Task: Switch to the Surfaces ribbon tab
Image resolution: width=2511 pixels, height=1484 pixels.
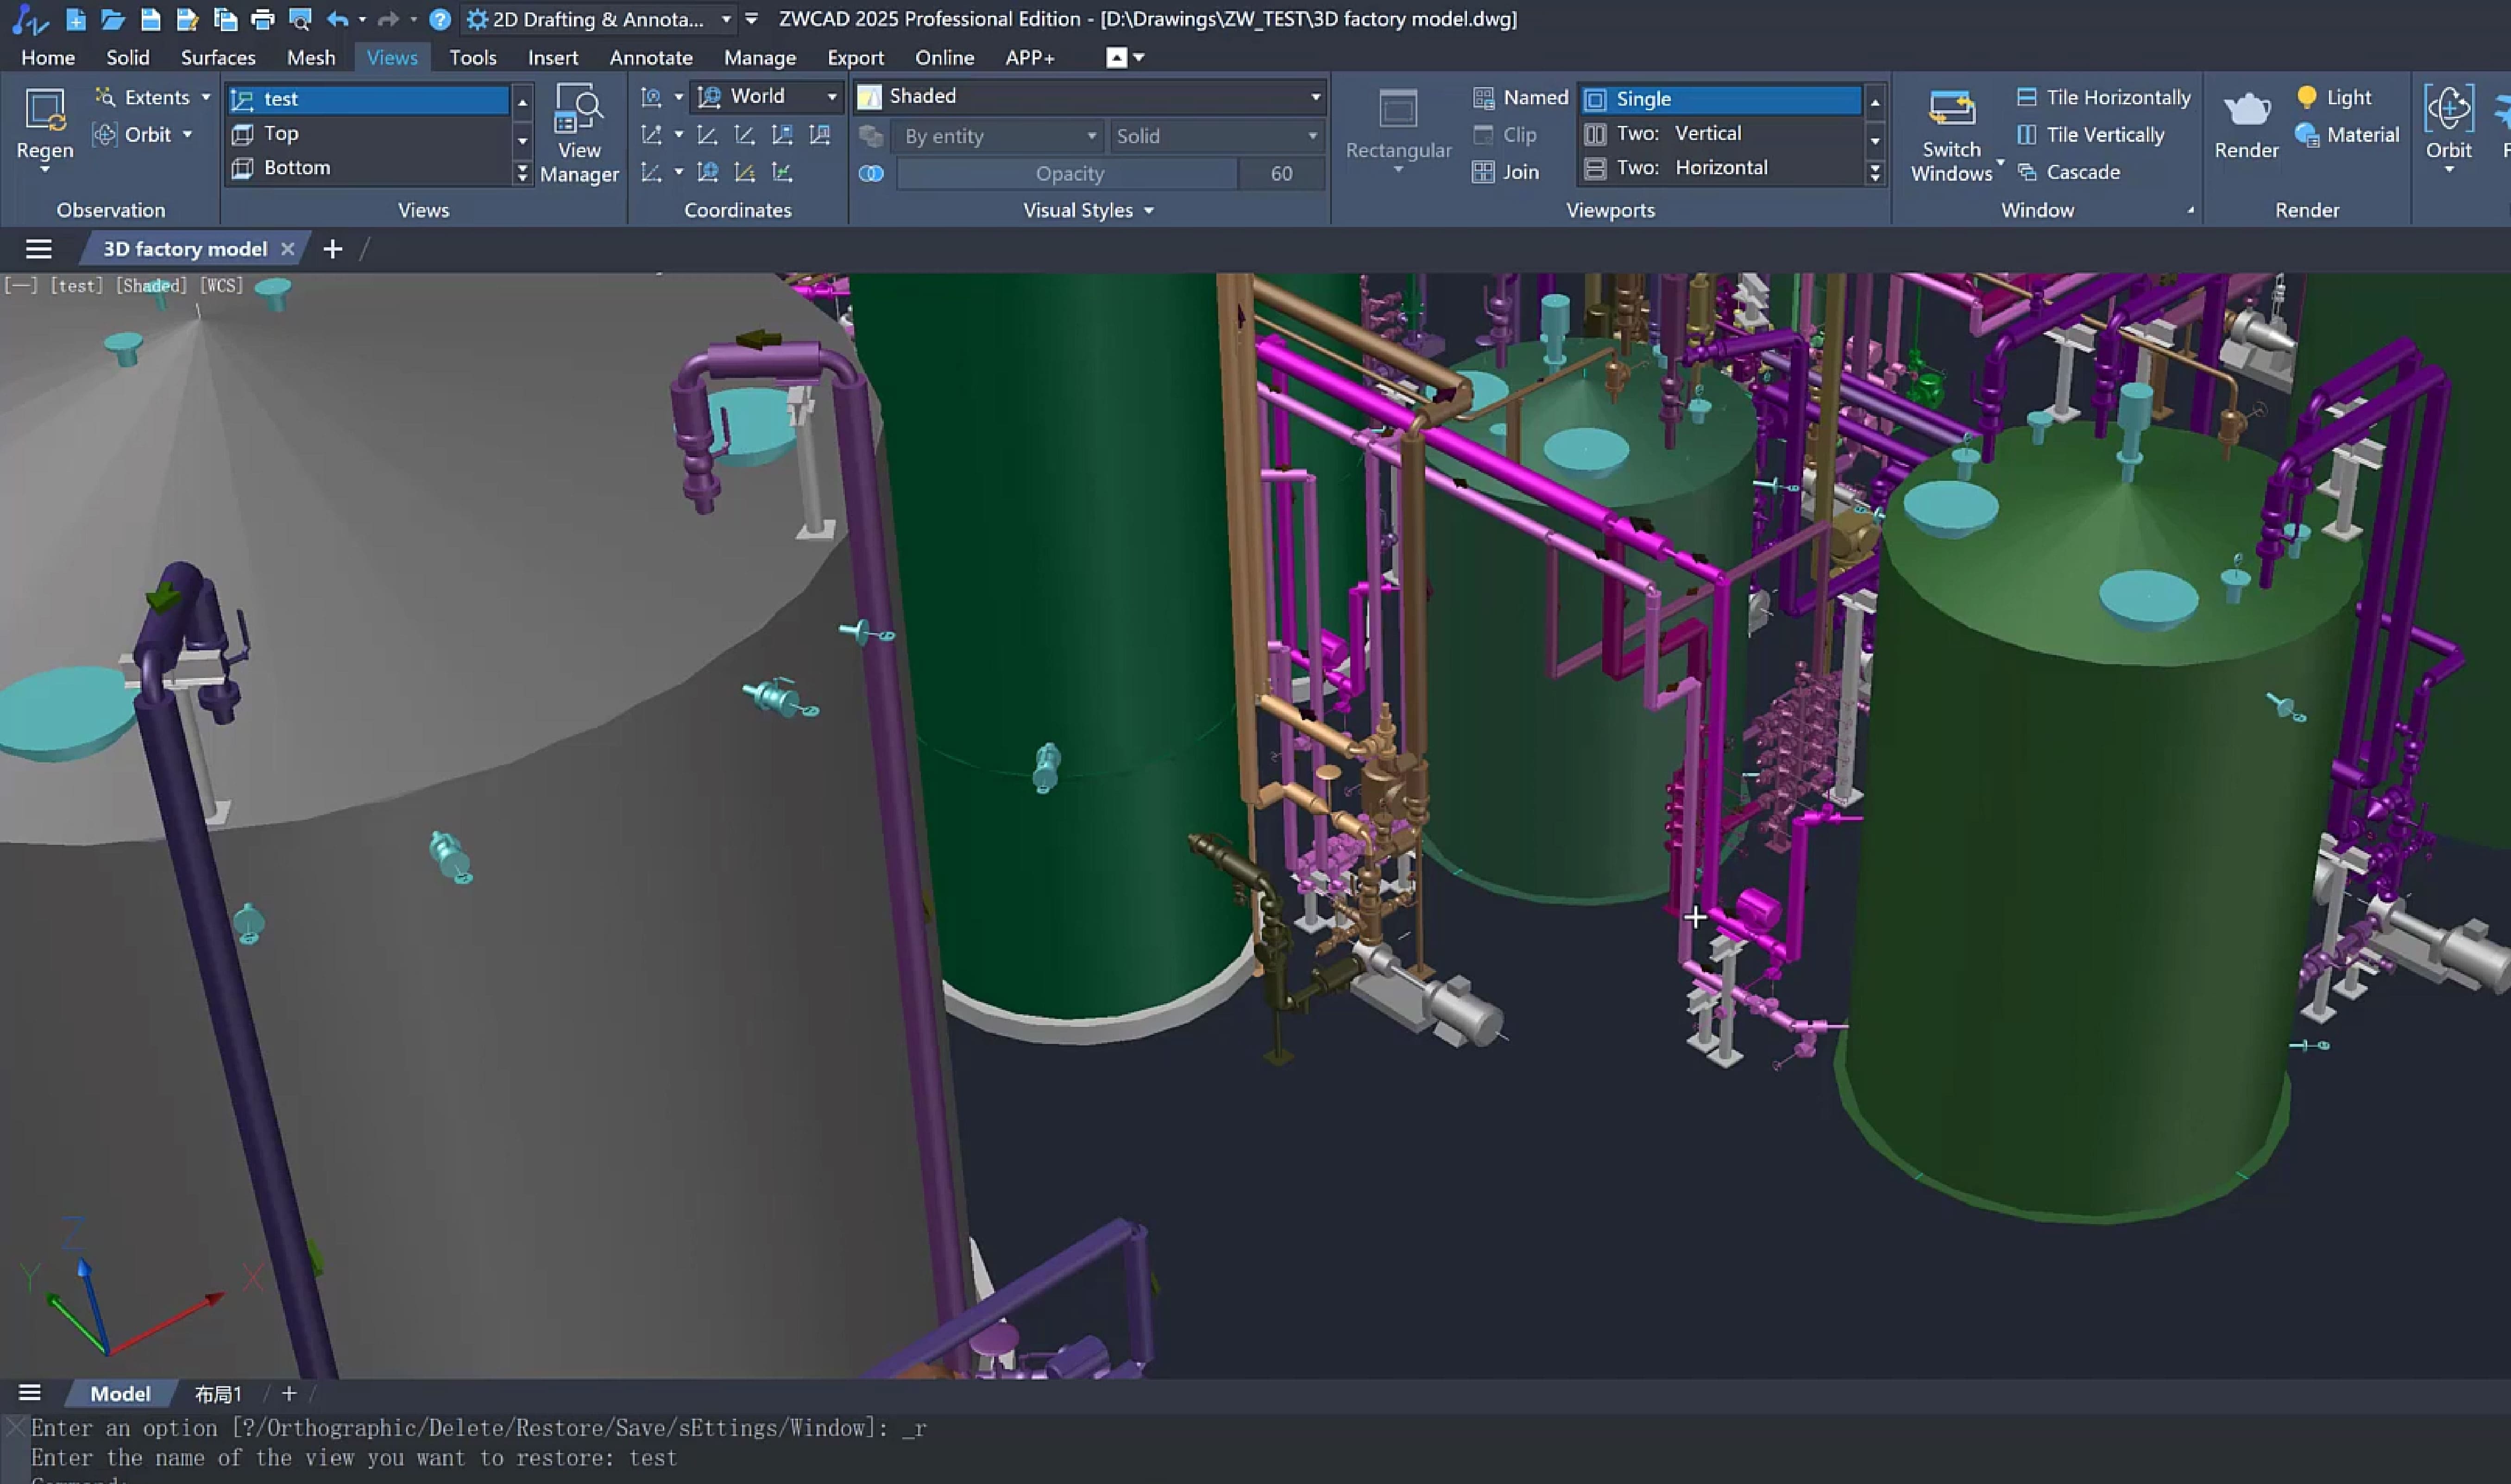Action: pos(218,58)
